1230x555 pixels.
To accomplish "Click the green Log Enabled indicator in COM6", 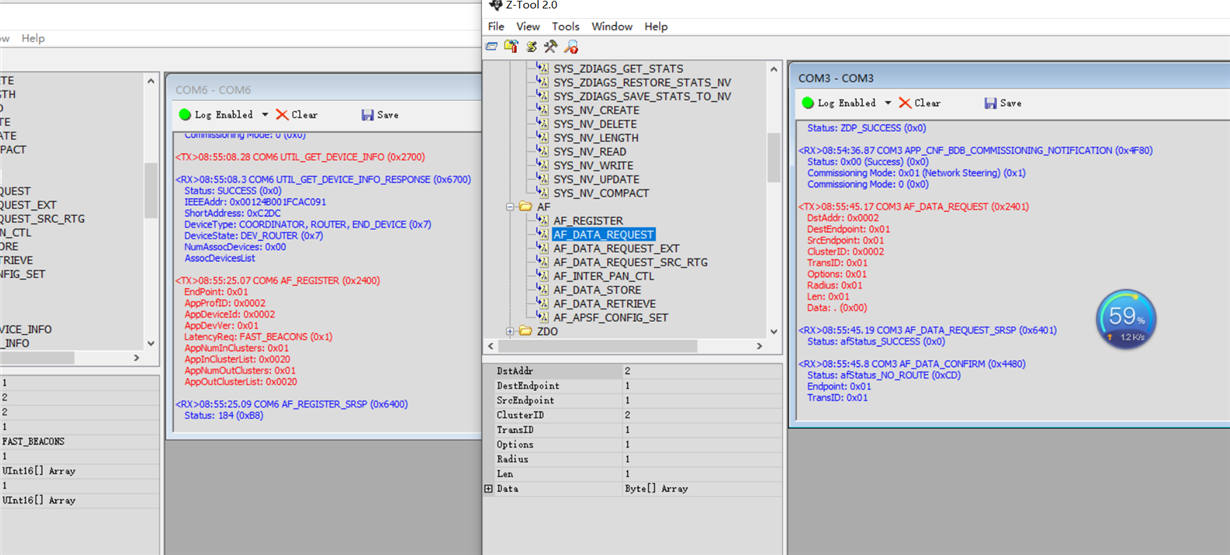I will click(x=184, y=115).
